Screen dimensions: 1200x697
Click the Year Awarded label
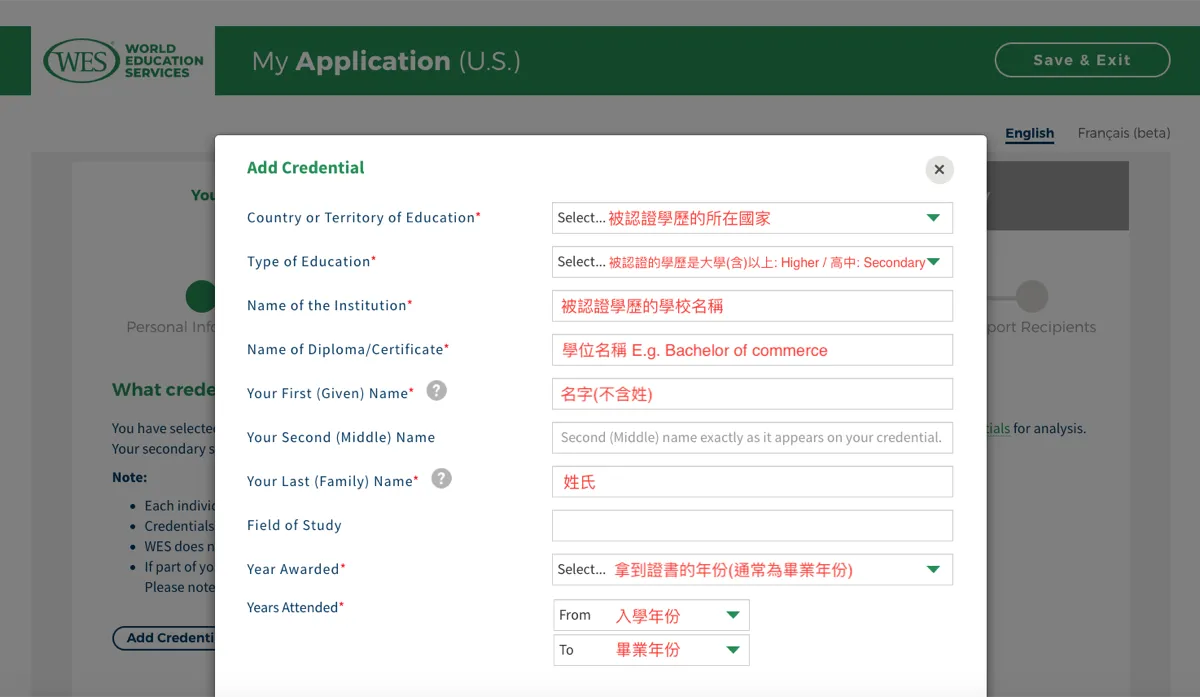[296, 569]
